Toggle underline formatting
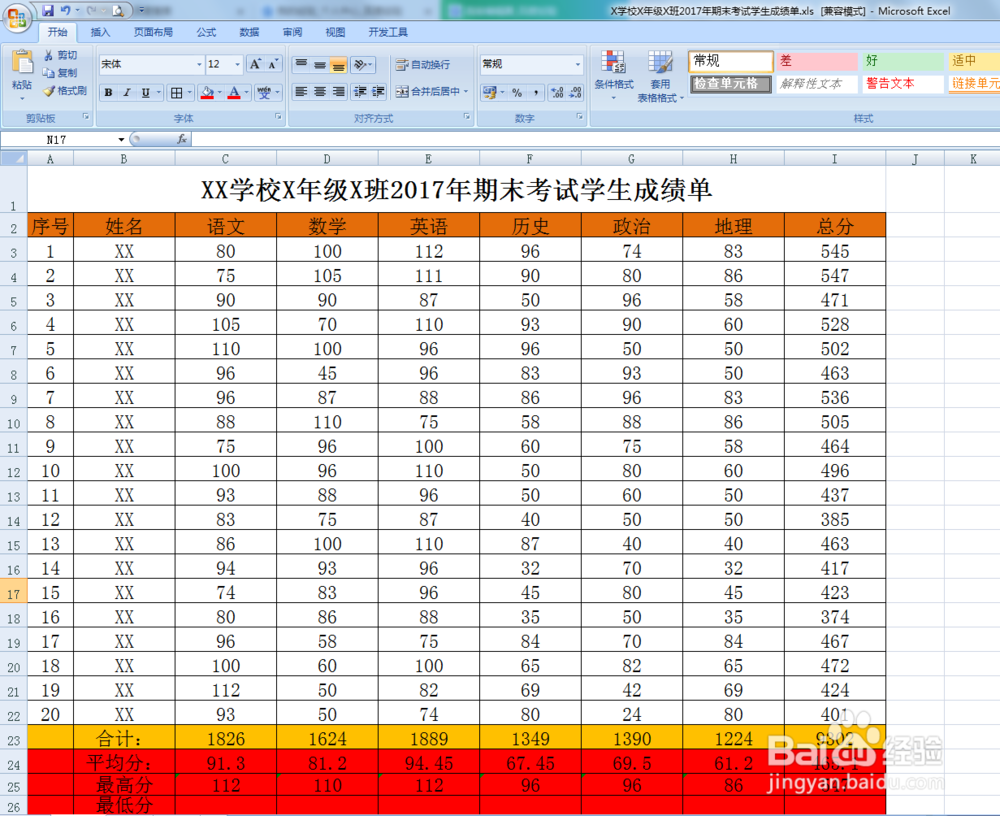The image size is (1000, 816). point(145,93)
